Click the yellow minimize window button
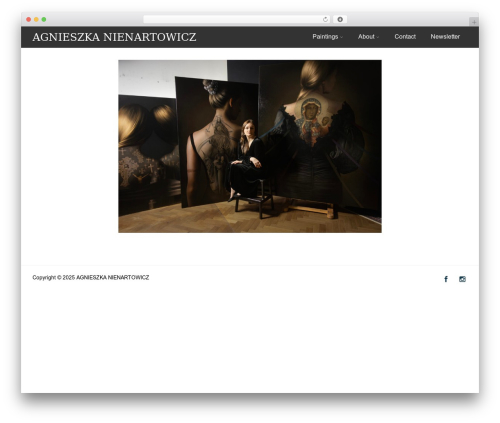This screenshot has height=423, width=500. [x=36, y=20]
